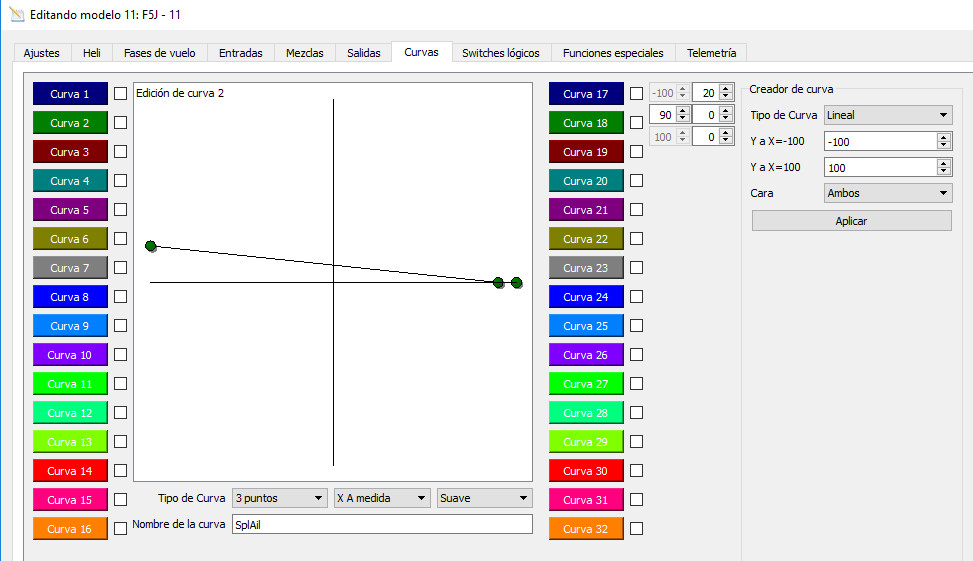The image size is (973, 561).
Task: Expand the 'X A medida' dropdown
Action: (382, 498)
